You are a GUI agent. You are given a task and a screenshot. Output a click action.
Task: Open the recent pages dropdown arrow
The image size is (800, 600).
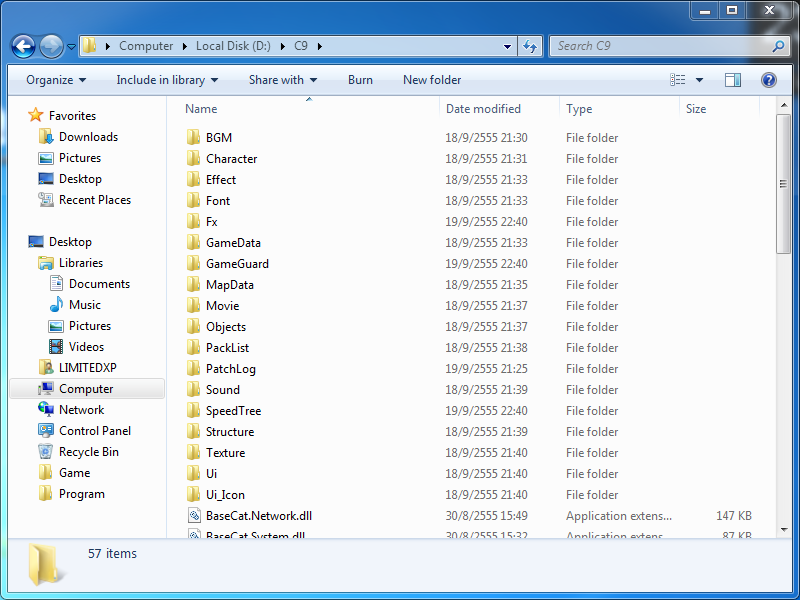(71, 46)
